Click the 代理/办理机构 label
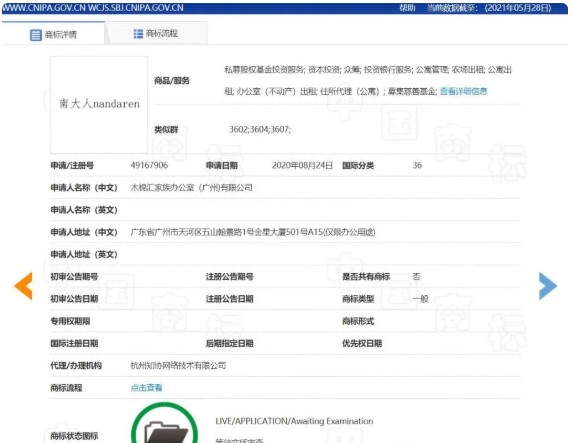This screenshot has height=443, width=572. [x=76, y=365]
